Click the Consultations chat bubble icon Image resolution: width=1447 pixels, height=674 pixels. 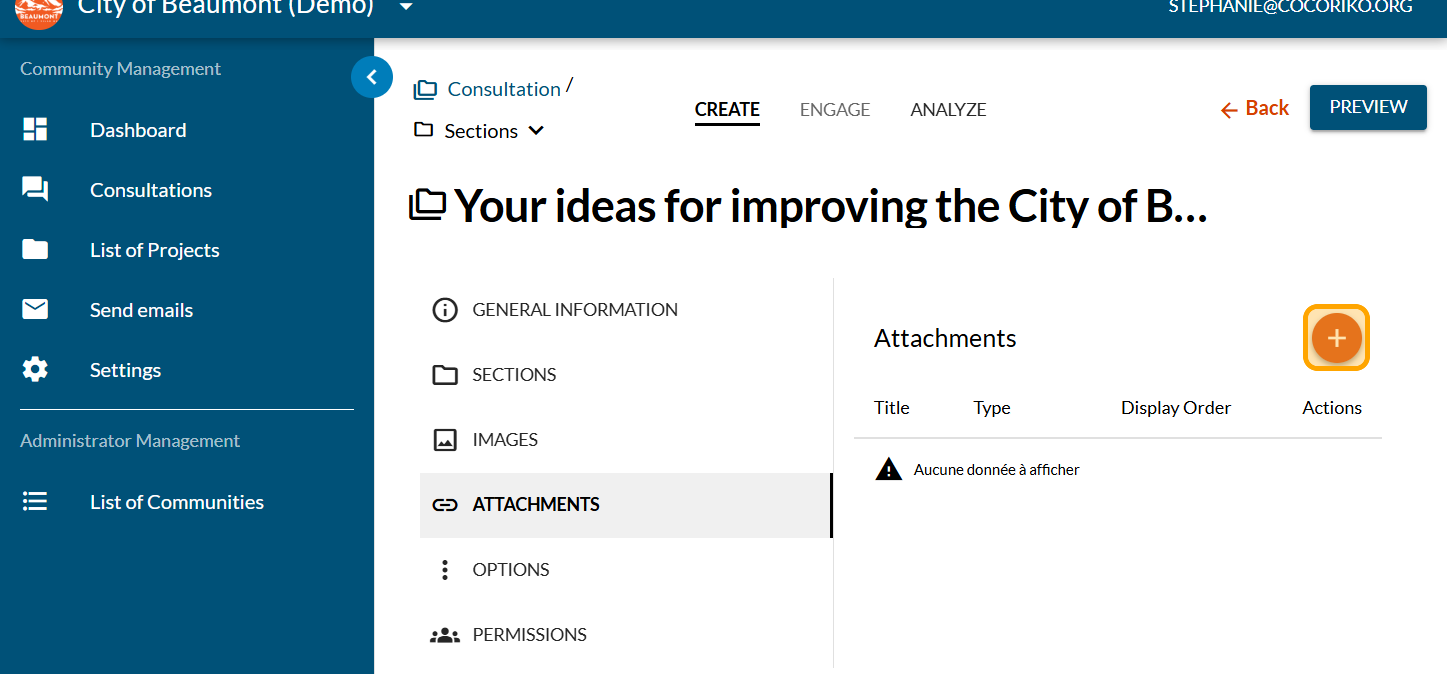click(35, 190)
